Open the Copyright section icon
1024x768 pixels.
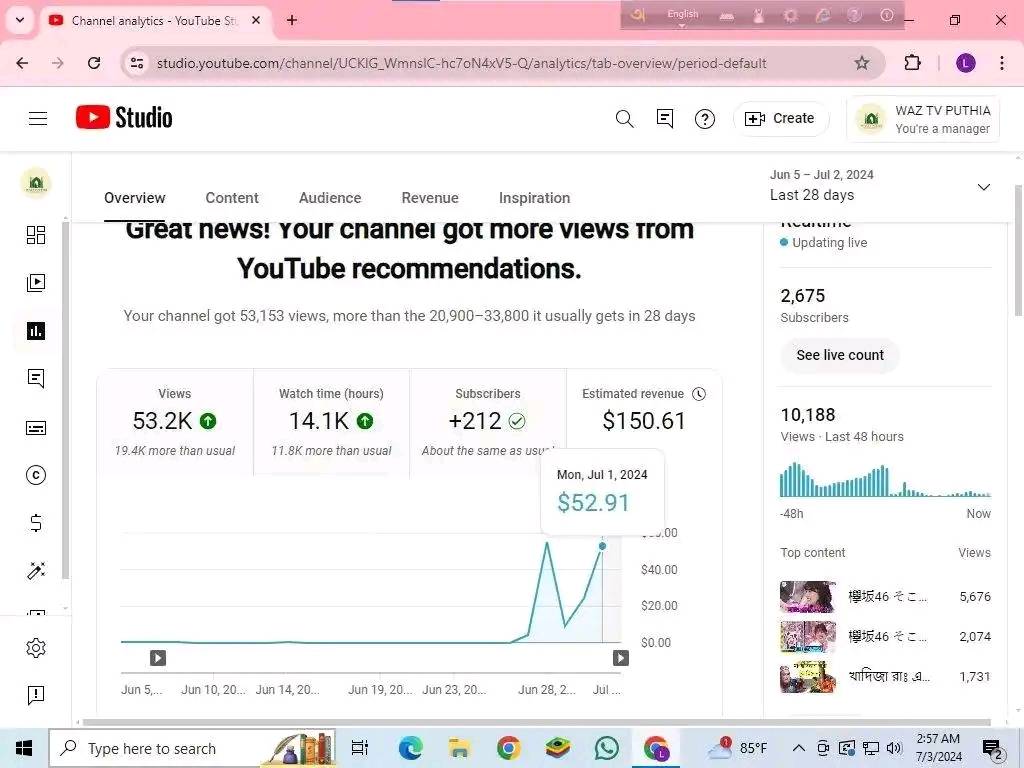pos(36,475)
